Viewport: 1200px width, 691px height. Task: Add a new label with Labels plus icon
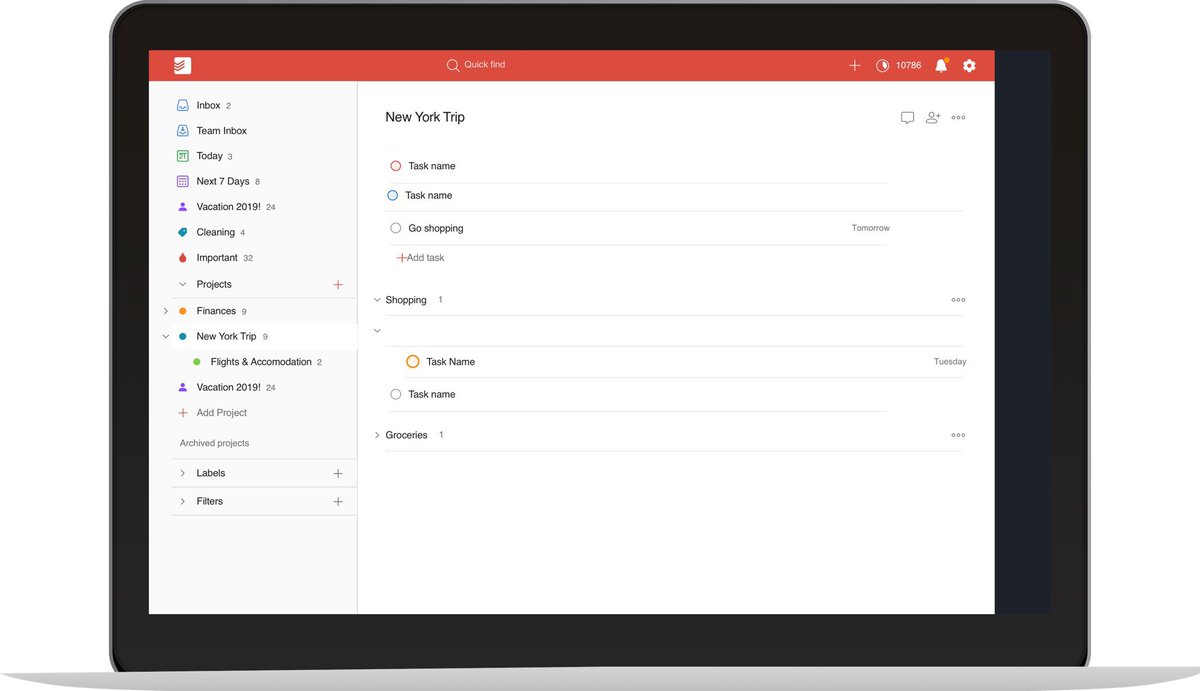(338, 473)
